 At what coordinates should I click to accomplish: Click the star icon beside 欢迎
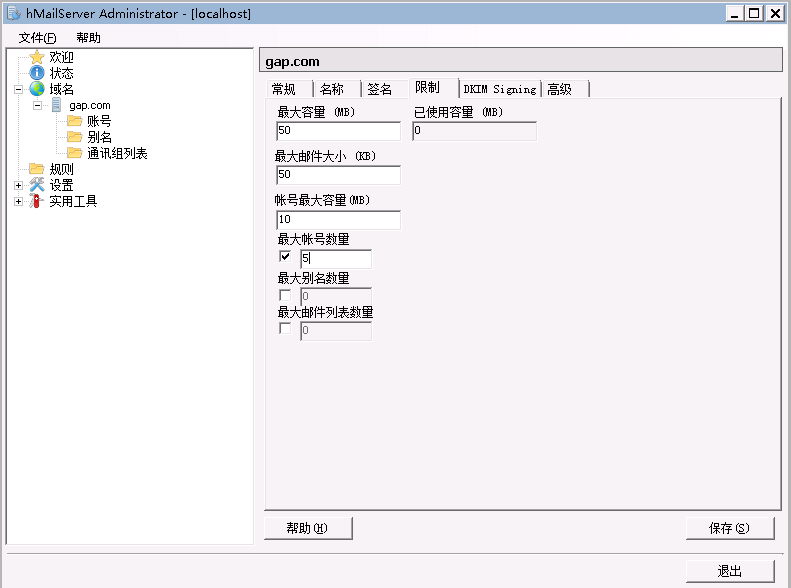tap(37, 57)
